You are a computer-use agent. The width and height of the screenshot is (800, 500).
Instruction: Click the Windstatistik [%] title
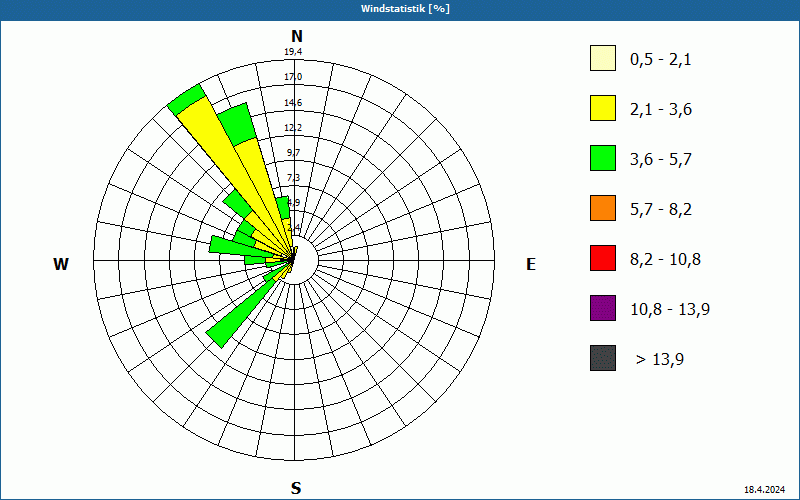tap(405, 9)
